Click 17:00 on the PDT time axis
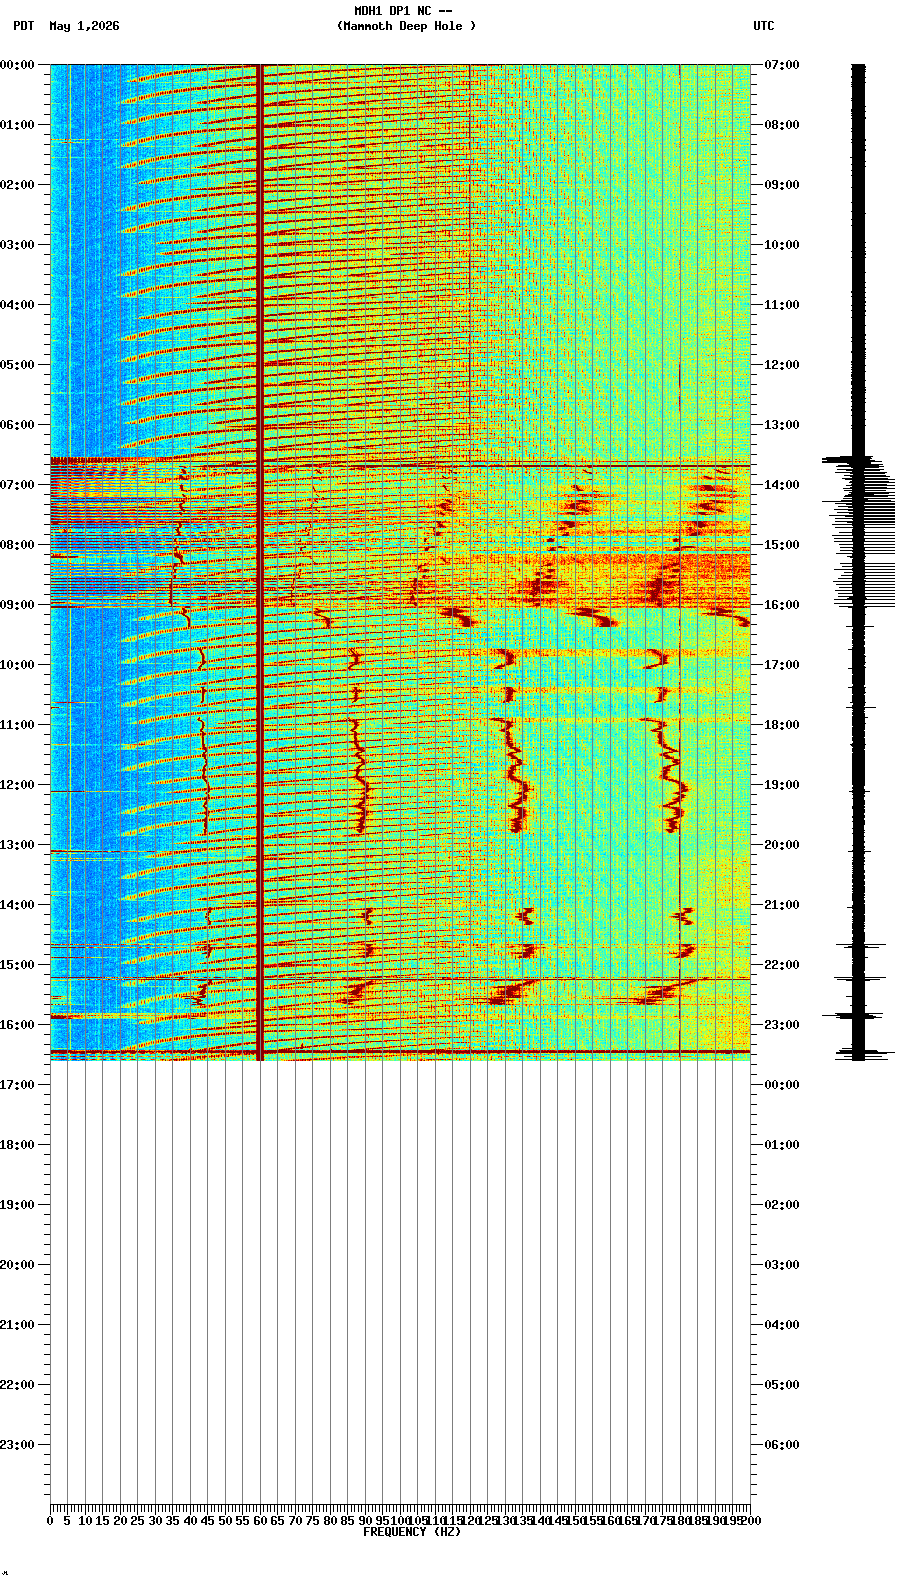 [x=18, y=1085]
